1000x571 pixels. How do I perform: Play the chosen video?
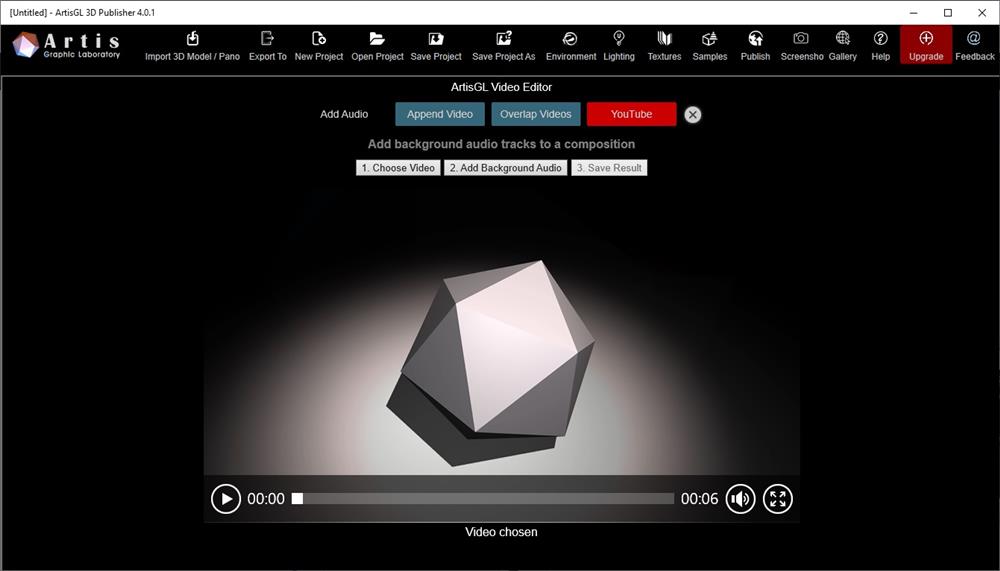point(226,499)
